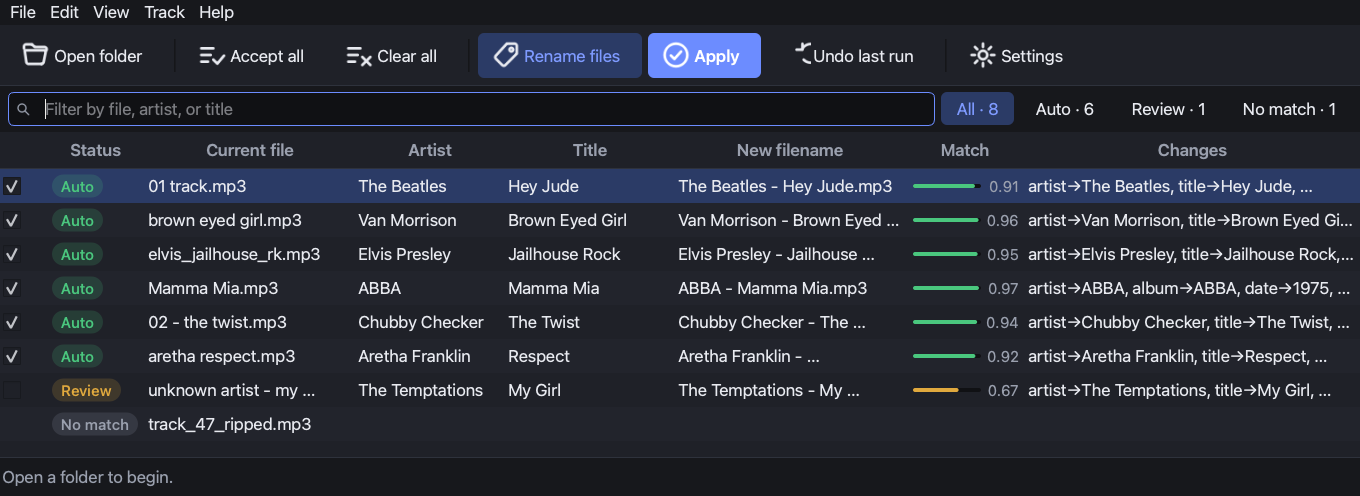Image resolution: width=1360 pixels, height=496 pixels.
Task: Click the Undo last run label
Action: [863, 56]
